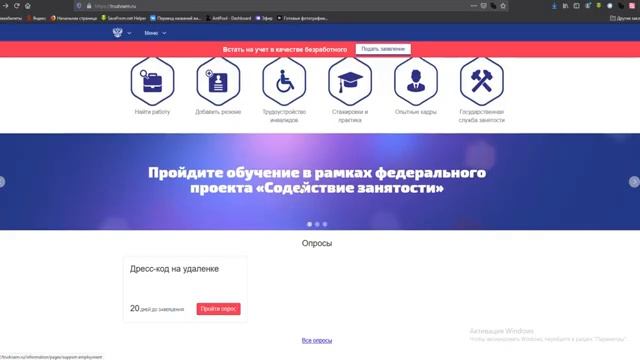This screenshot has width=640, height=360.
Task: Open the AntPool - Dashboard bookmark
Action: pyautogui.click(x=229, y=18)
